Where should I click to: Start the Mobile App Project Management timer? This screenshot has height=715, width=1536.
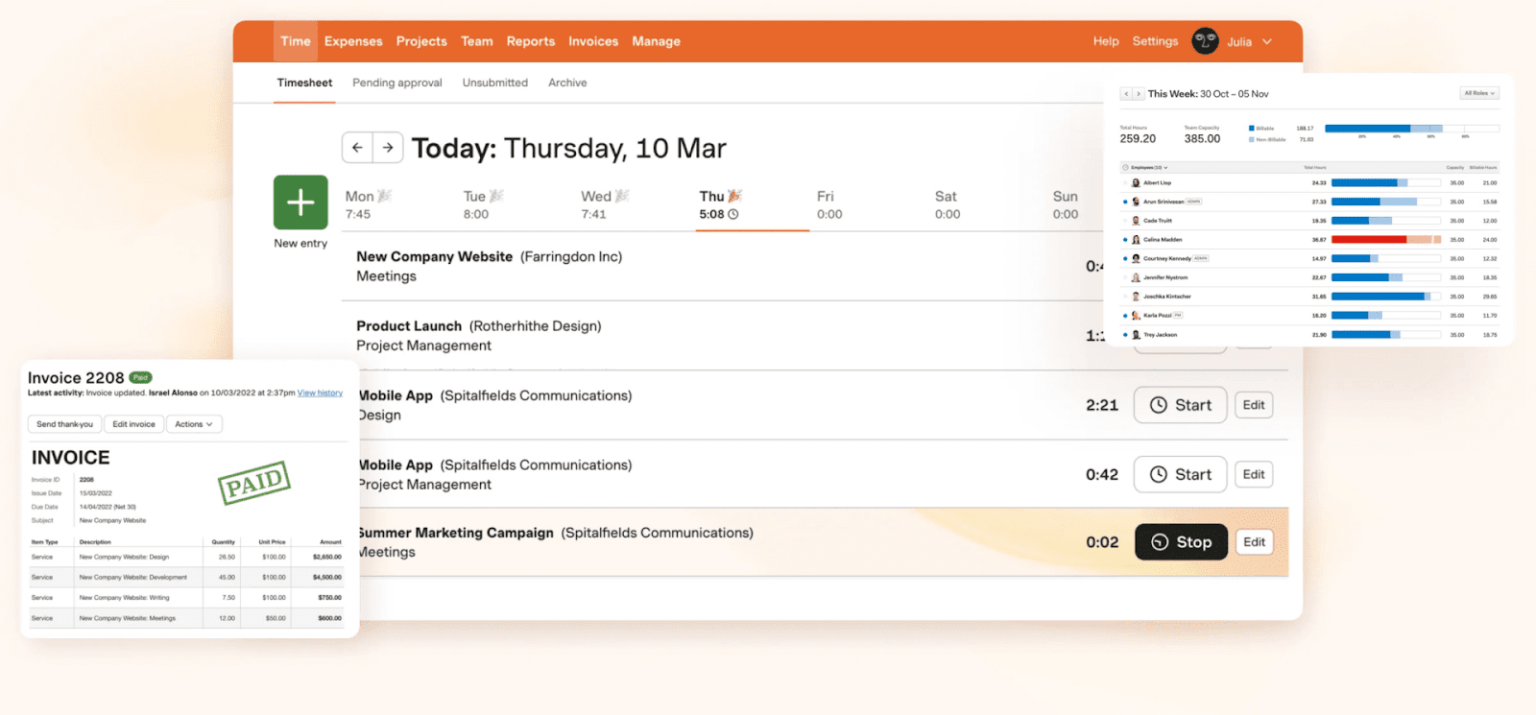pyautogui.click(x=1180, y=473)
